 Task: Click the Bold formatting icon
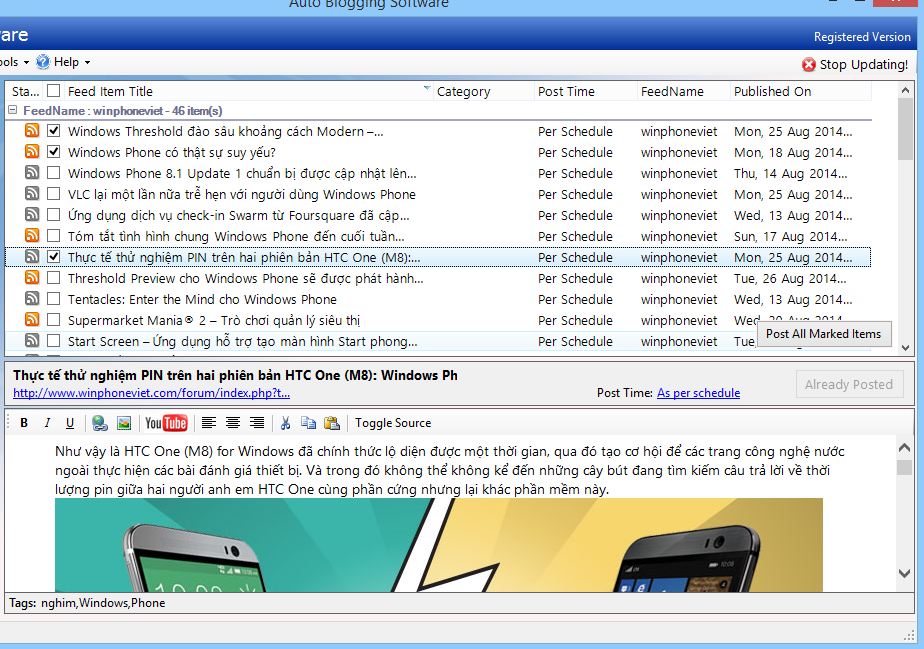point(24,423)
